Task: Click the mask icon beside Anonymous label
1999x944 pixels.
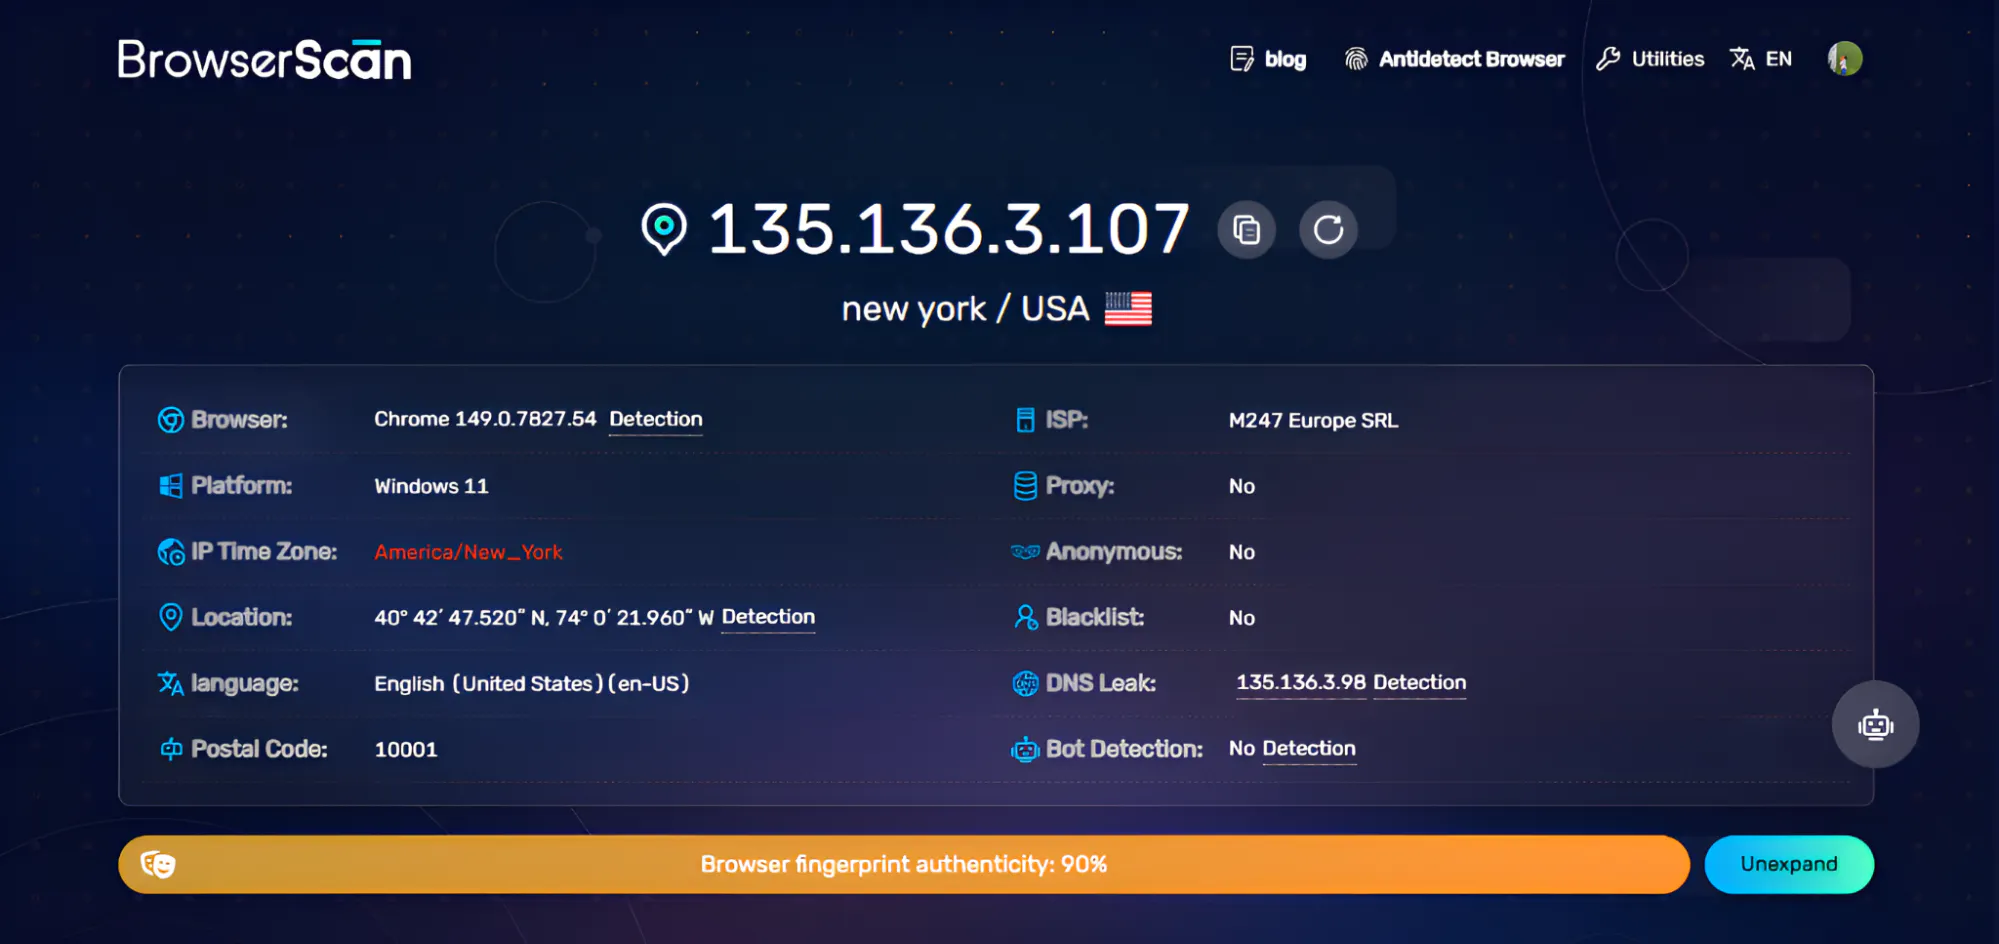Action: (x=1025, y=552)
